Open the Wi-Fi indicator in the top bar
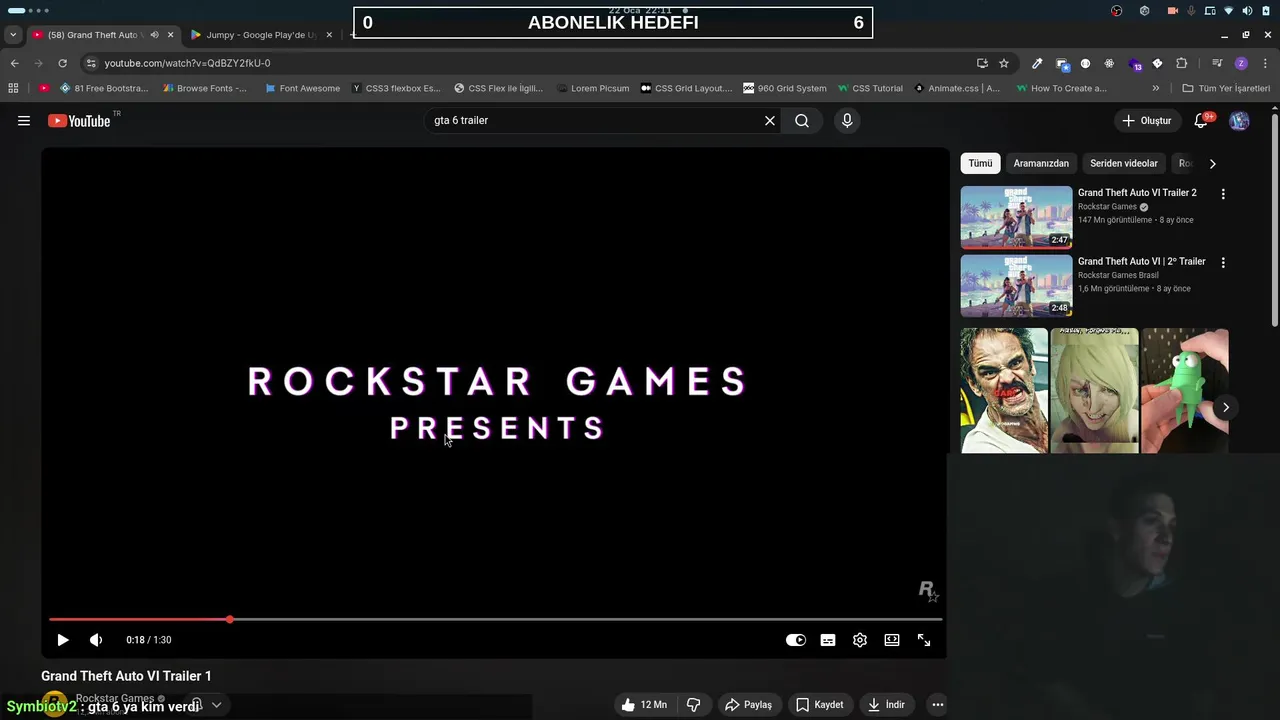 [1229, 11]
